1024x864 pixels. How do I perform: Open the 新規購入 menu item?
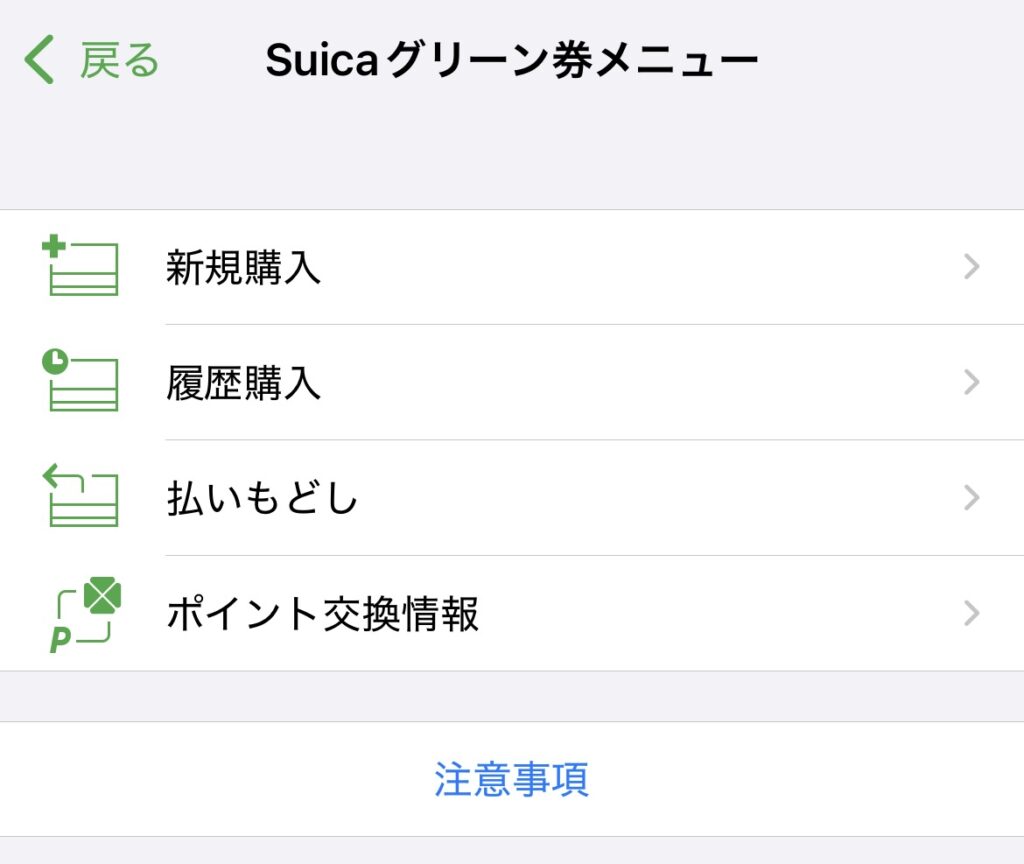[x=512, y=267]
